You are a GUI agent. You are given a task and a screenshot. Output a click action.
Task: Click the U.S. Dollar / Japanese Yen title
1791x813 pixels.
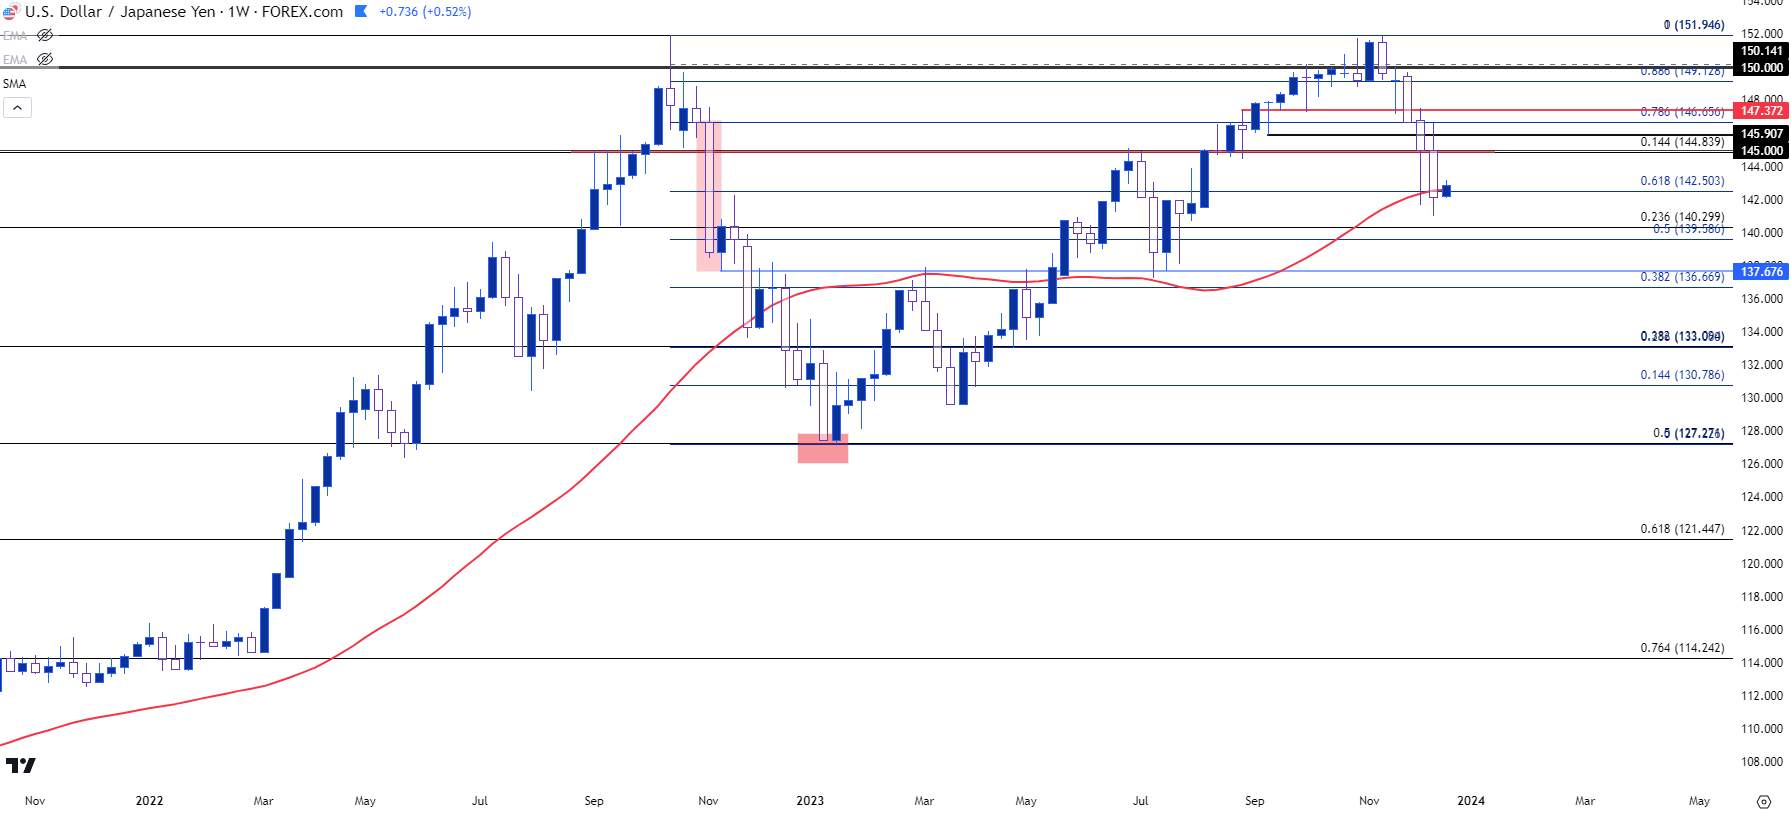(x=120, y=12)
